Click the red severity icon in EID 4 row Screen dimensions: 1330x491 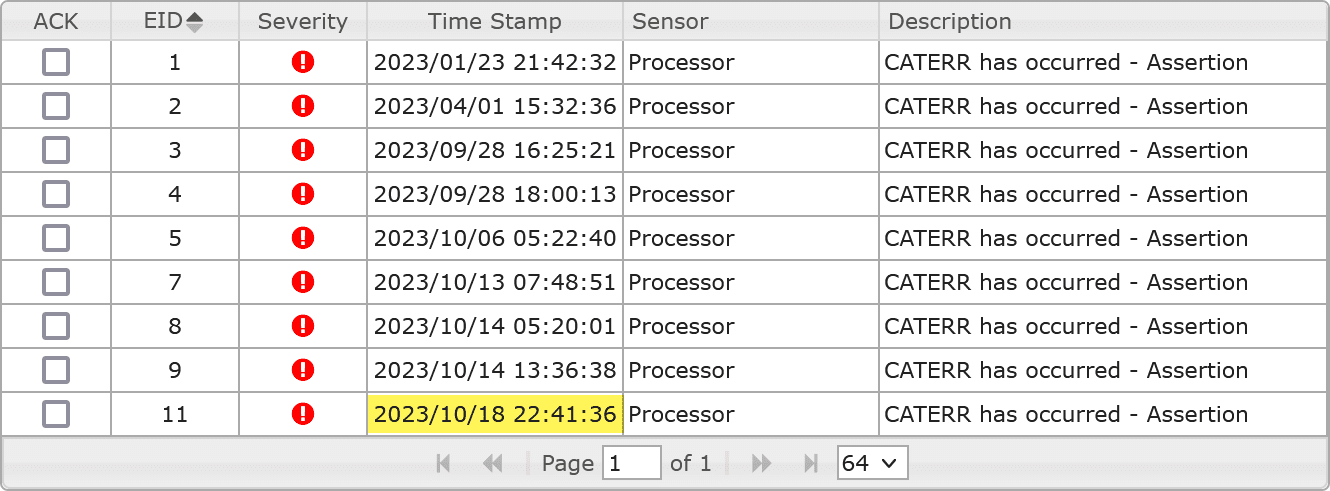point(303,194)
